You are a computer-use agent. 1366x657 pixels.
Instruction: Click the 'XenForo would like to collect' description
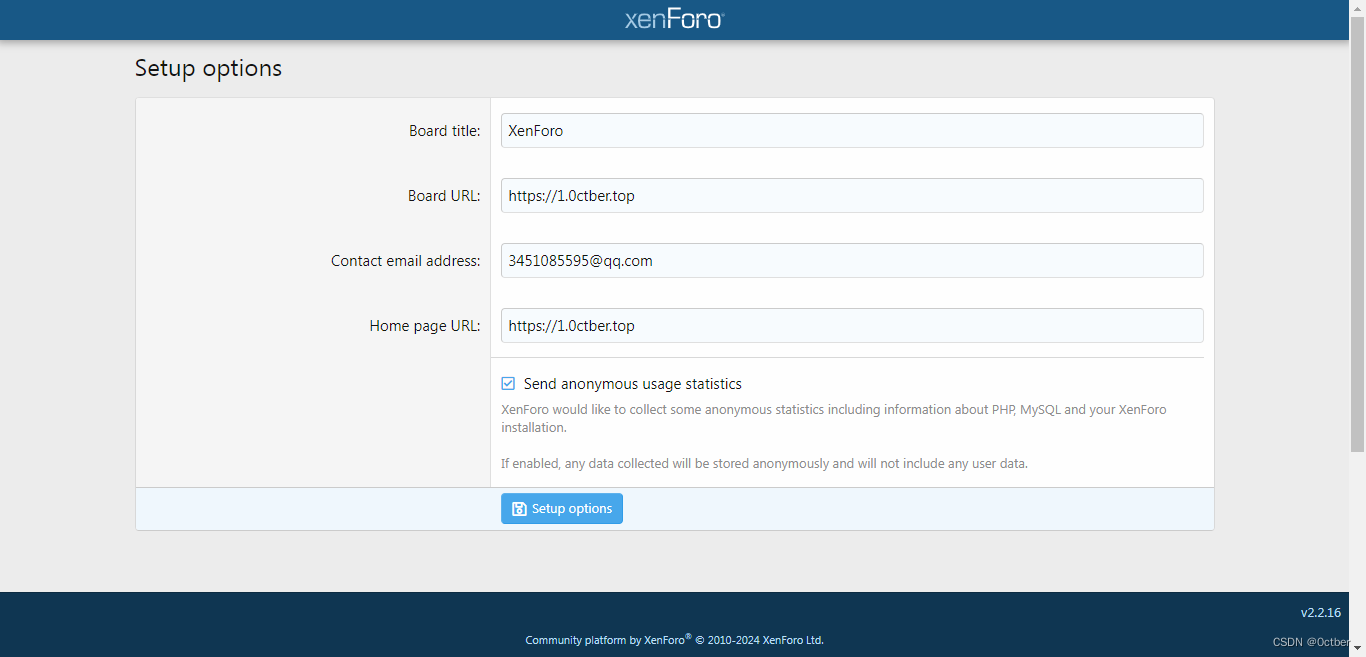coord(834,418)
